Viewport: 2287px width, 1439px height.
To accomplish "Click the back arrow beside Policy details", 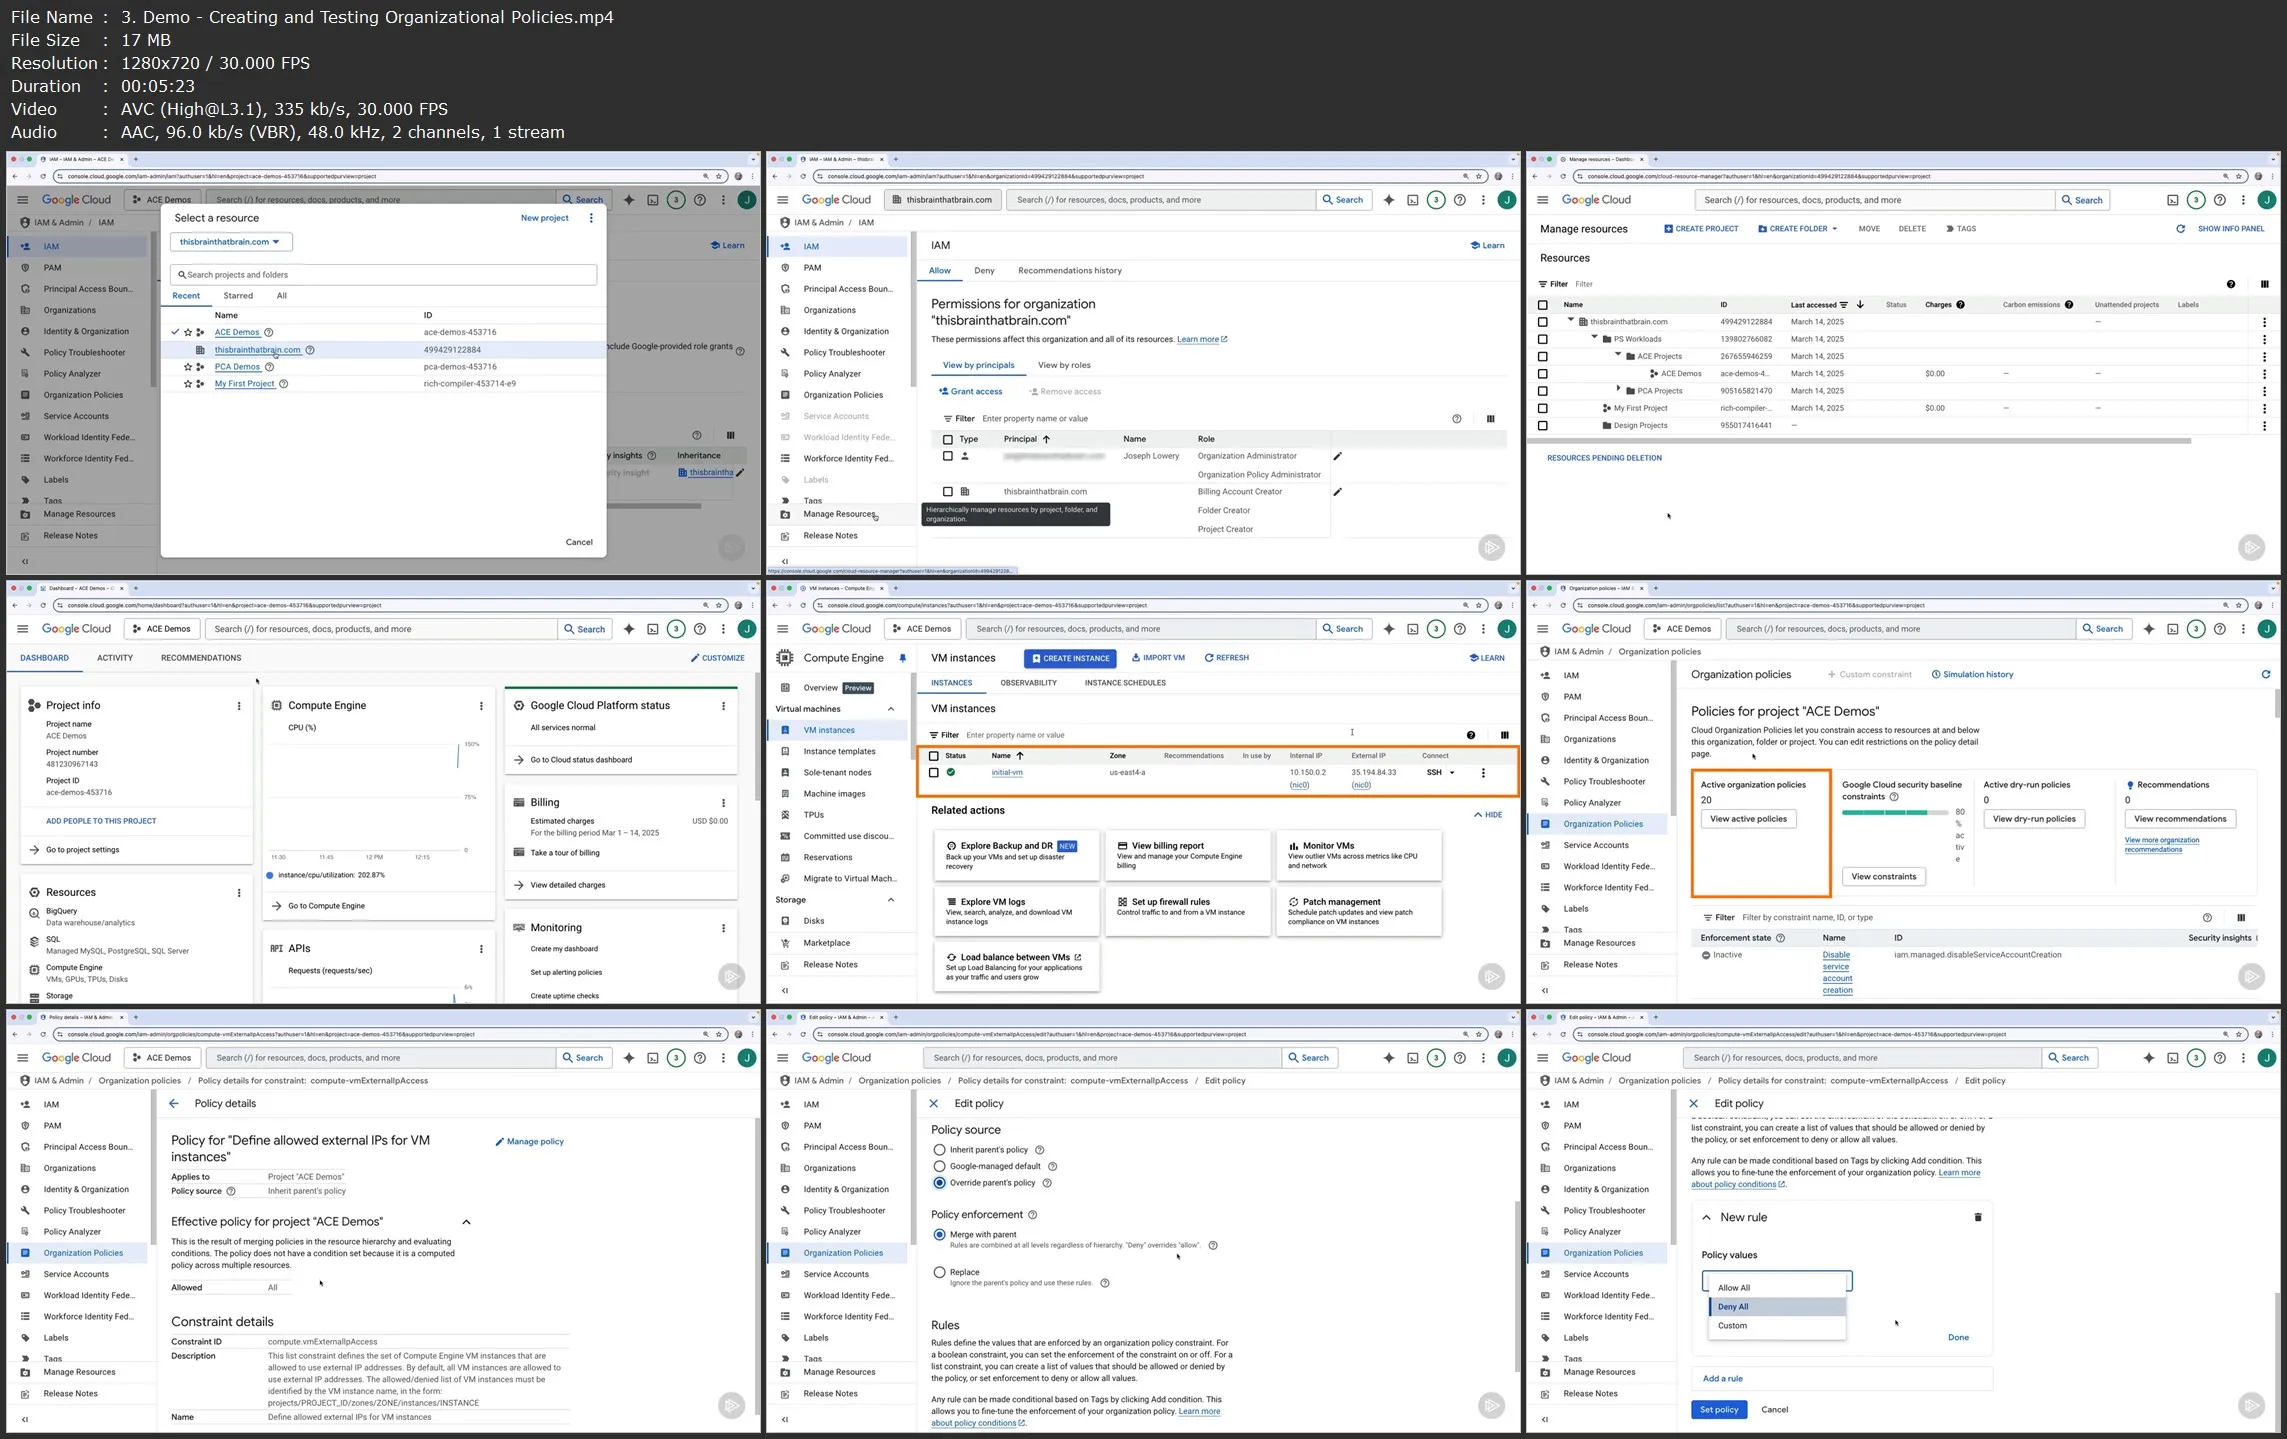I will pyautogui.click(x=174, y=1104).
